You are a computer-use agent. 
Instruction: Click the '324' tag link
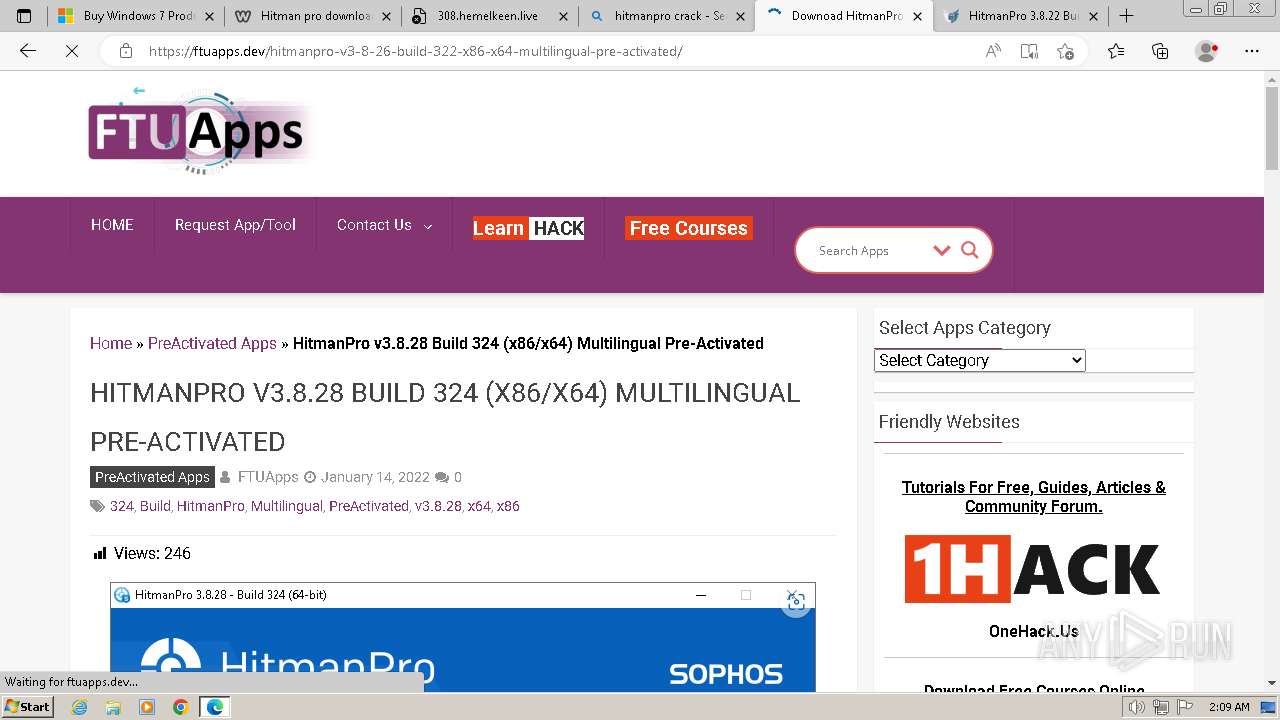(x=122, y=506)
